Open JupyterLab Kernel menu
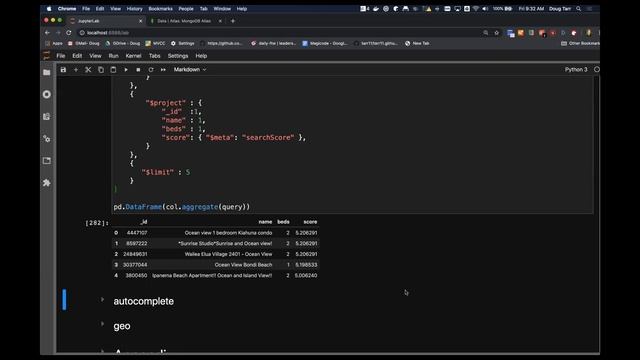 coord(133,56)
